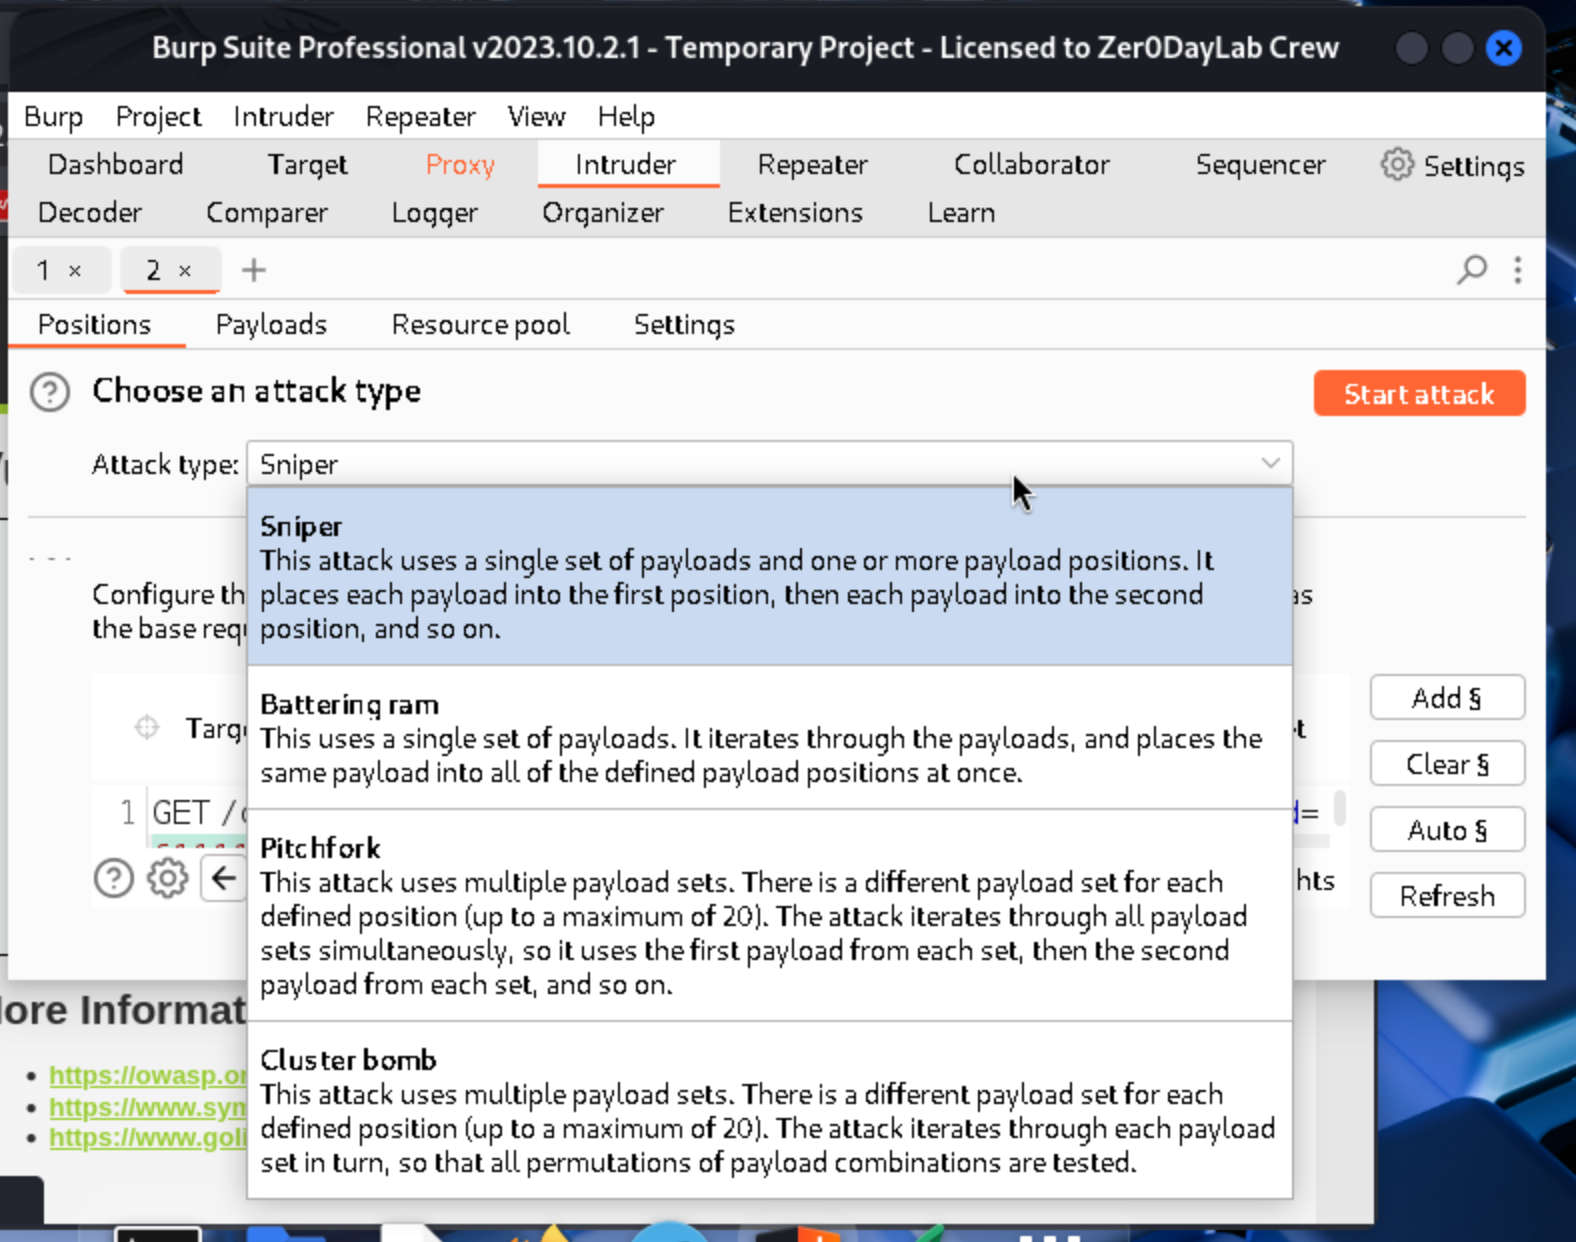
Task: Switch to the Resource pool sub-tab
Action: [x=481, y=325]
